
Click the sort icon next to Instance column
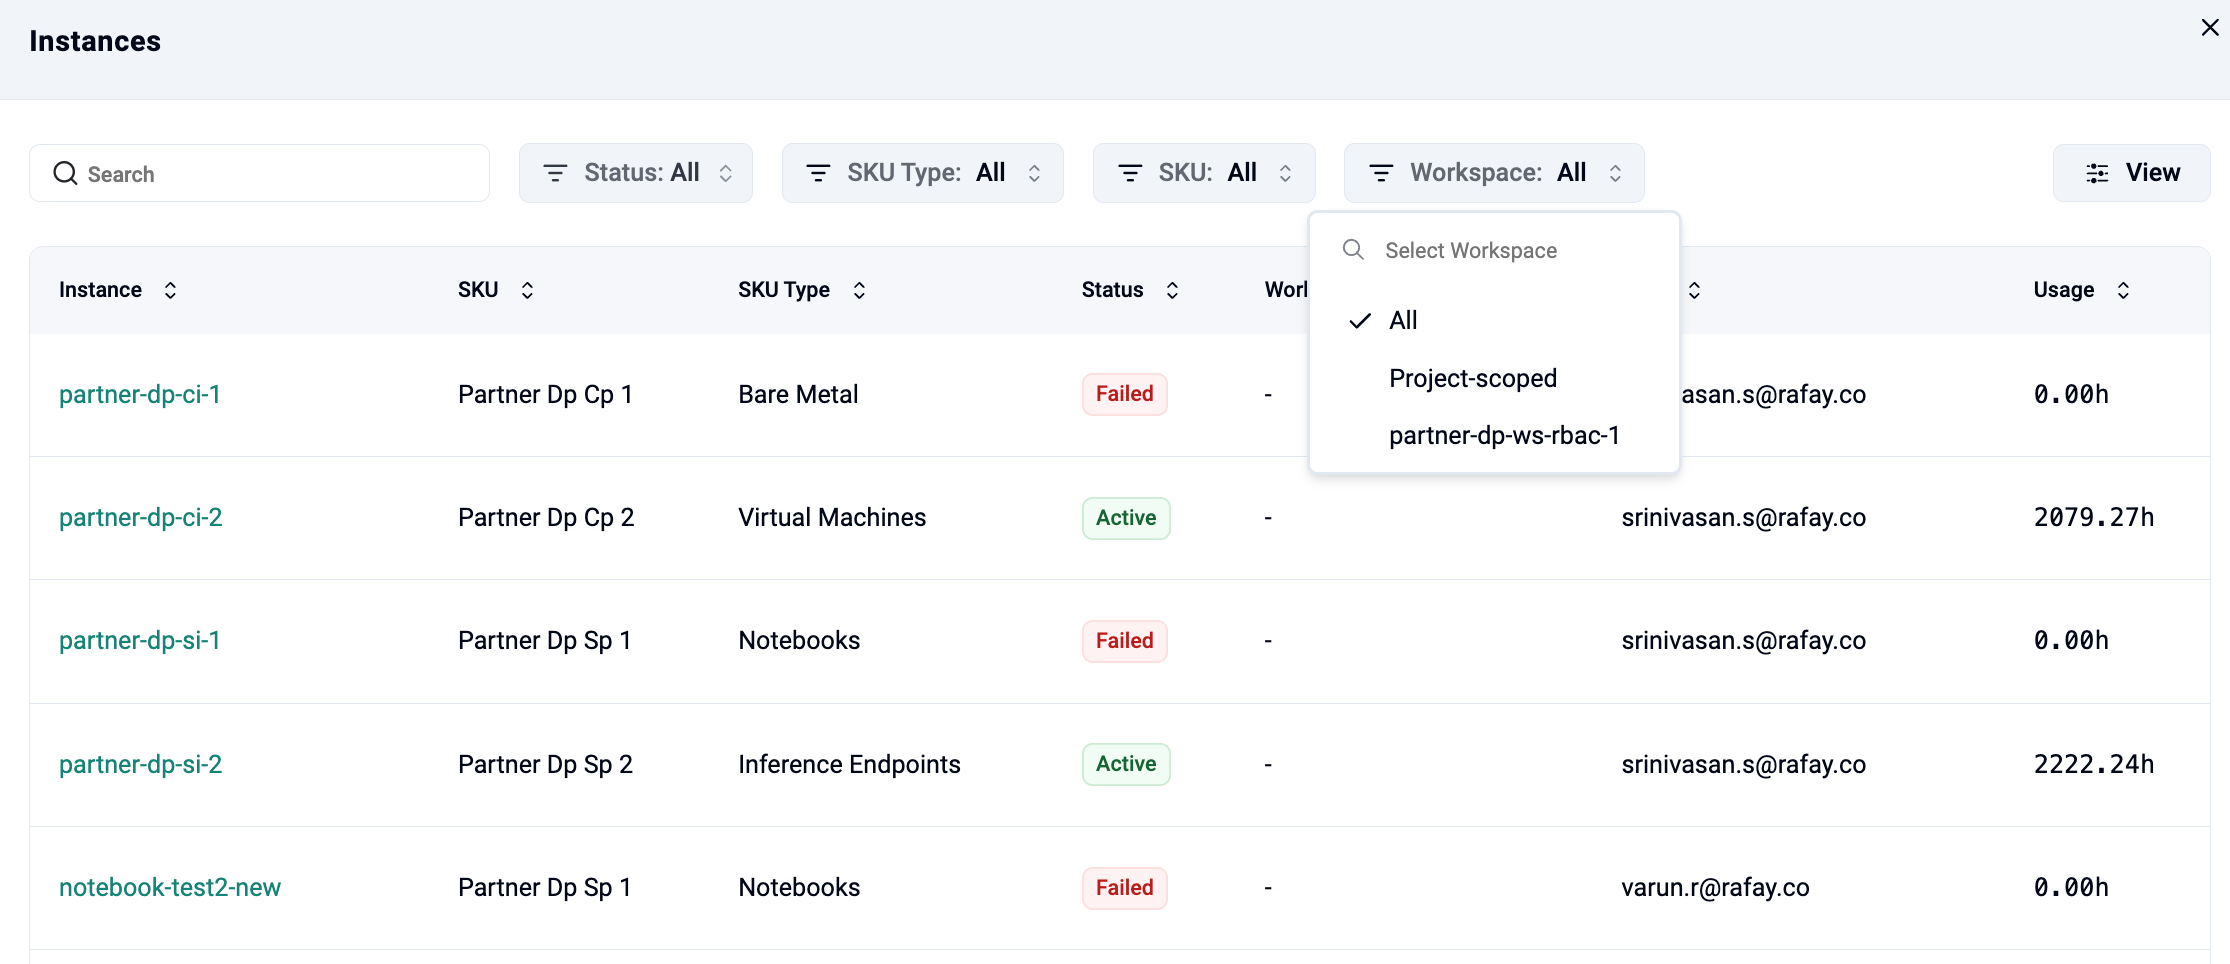click(x=170, y=290)
